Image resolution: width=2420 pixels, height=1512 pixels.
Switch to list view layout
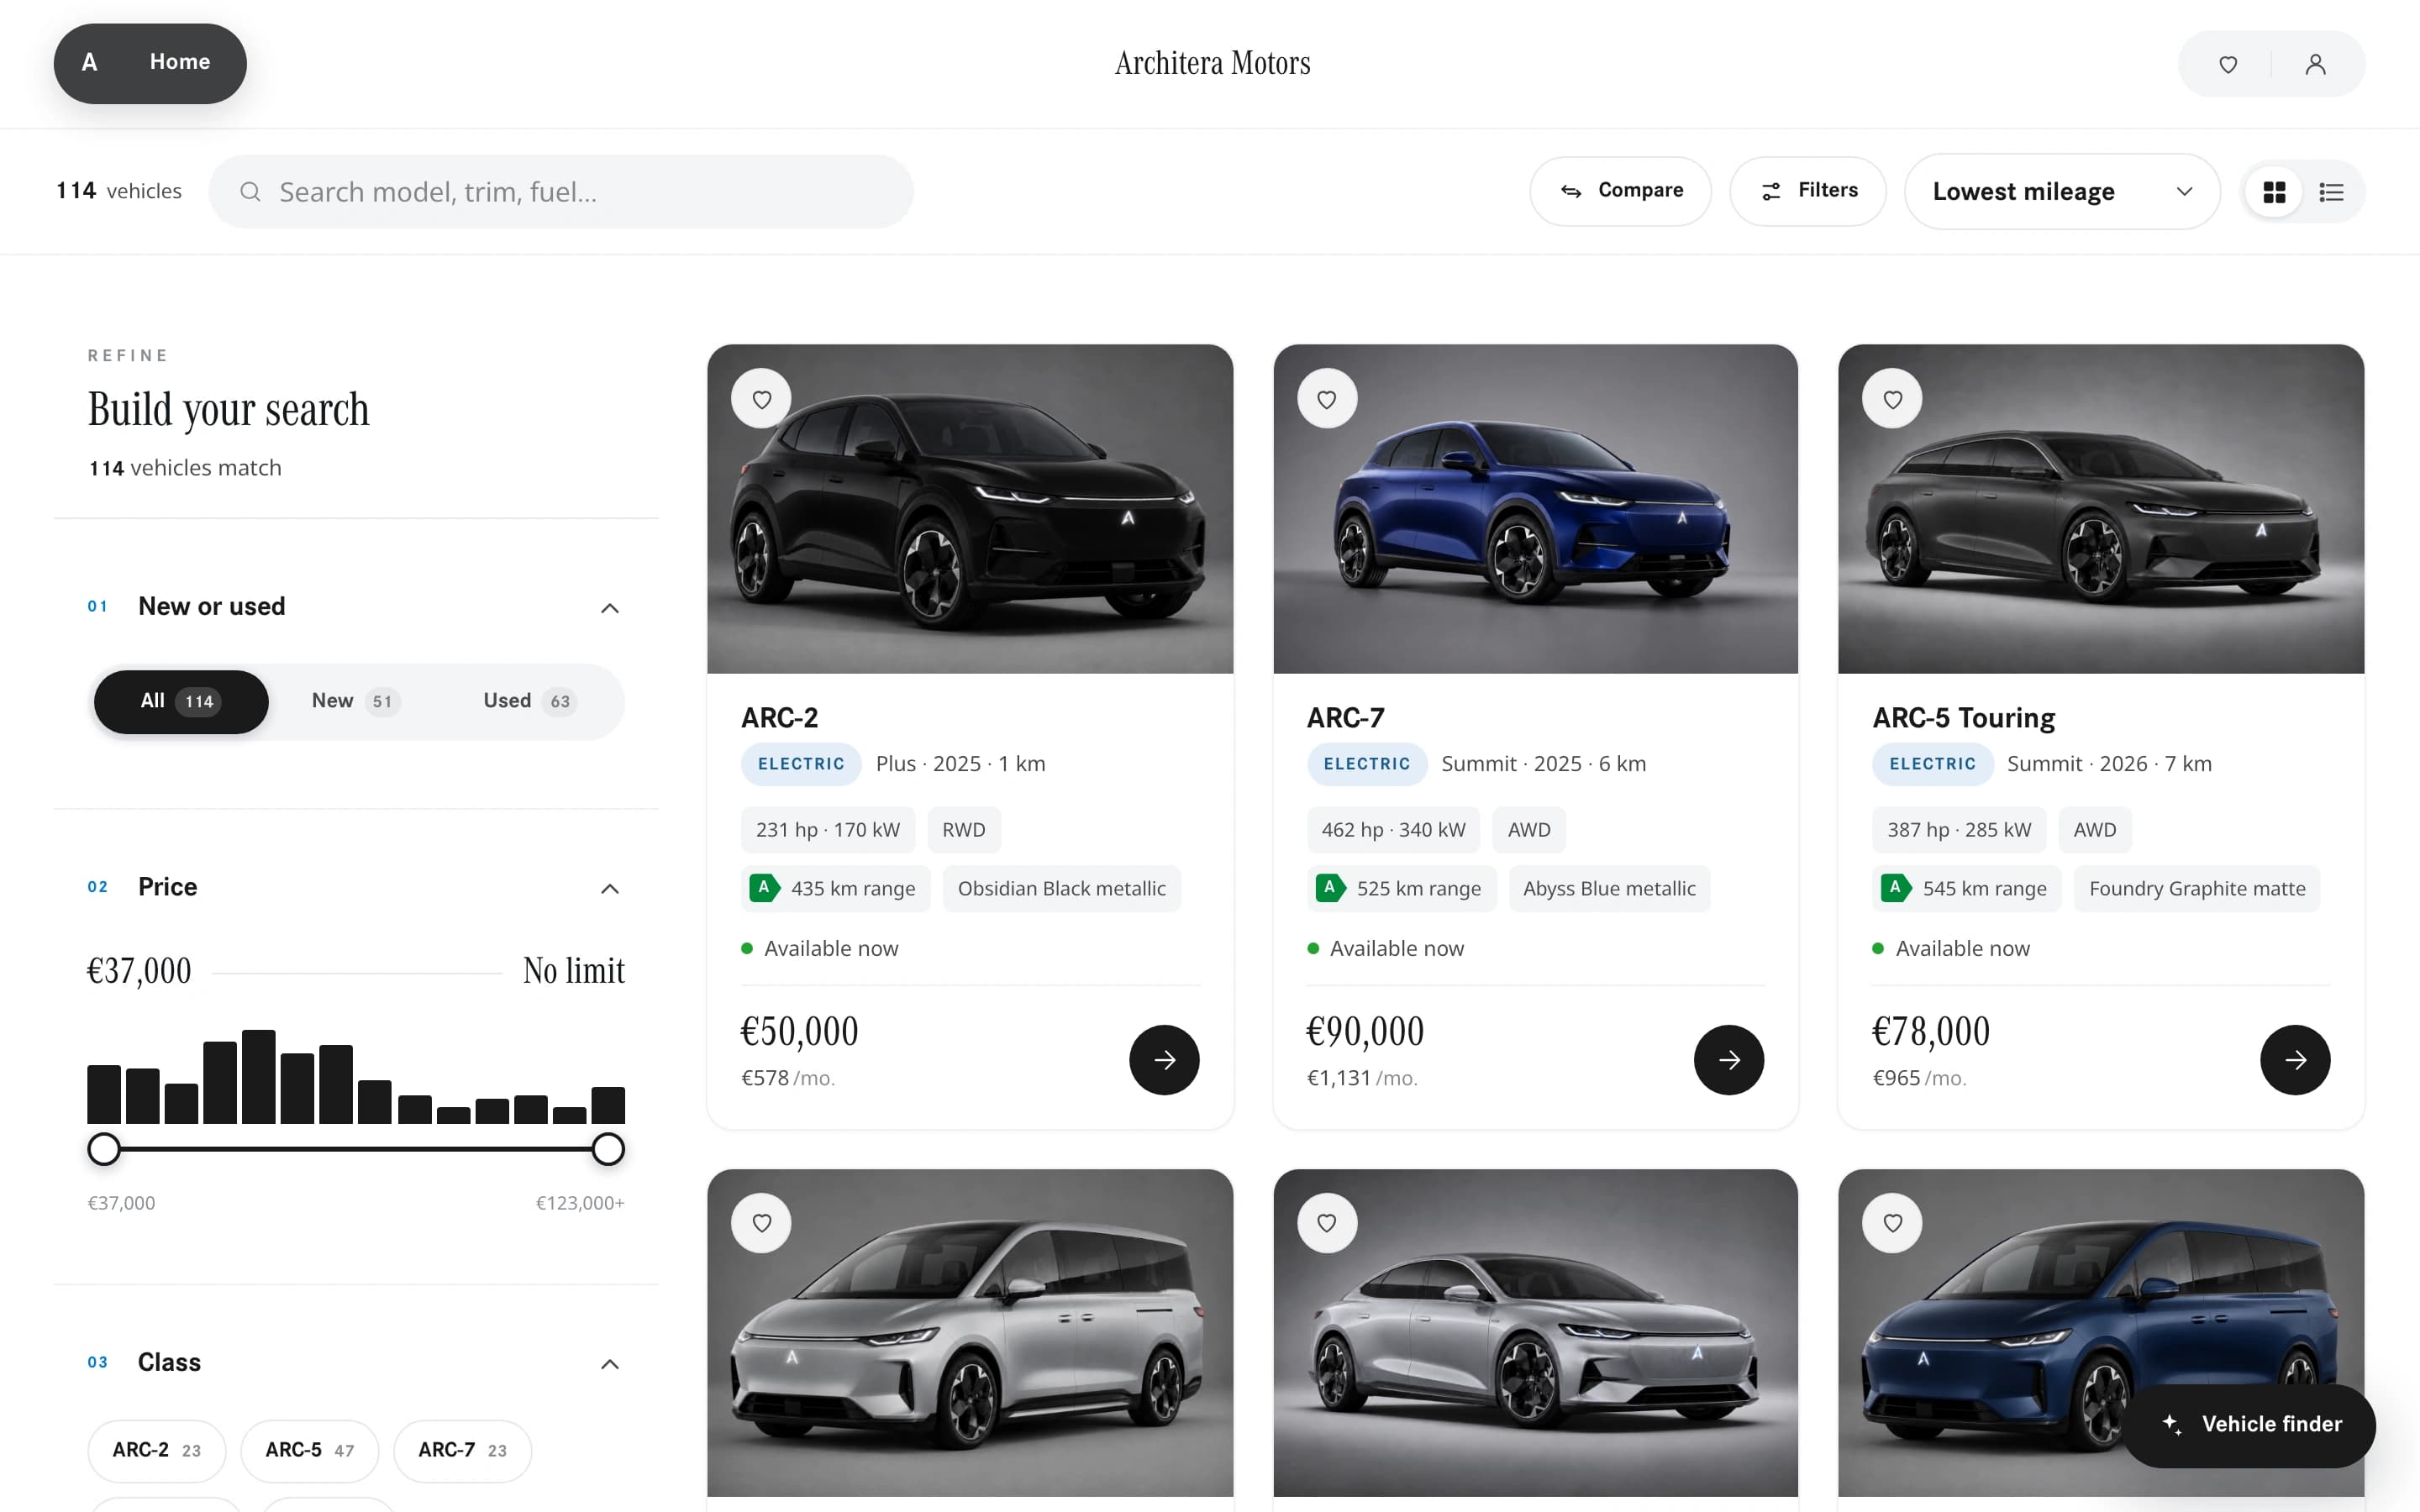[2331, 192]
